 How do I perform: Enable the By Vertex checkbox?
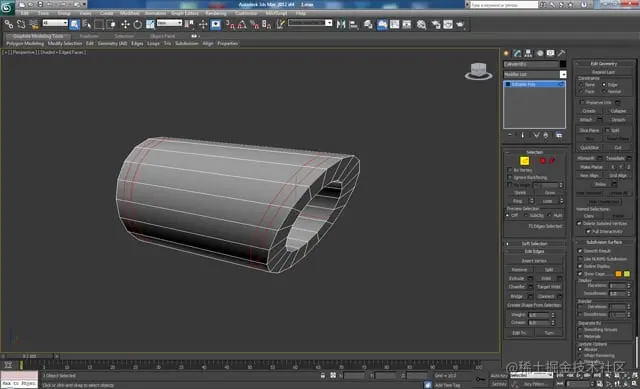[510, 170]
